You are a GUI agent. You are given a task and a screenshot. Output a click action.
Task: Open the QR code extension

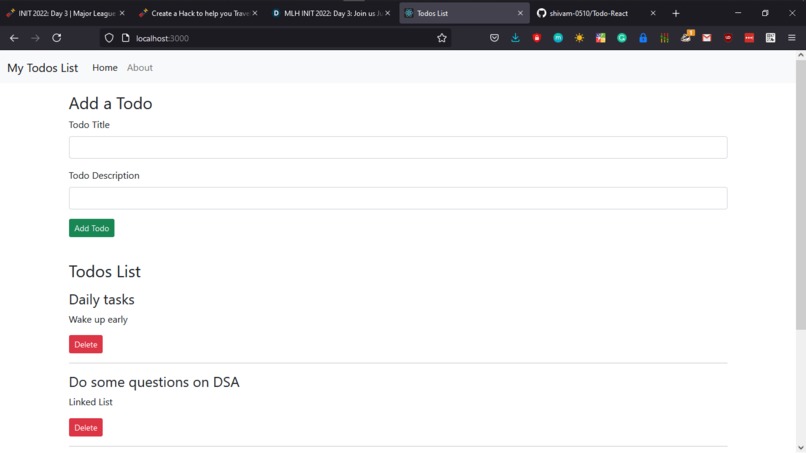coord(771,38)
